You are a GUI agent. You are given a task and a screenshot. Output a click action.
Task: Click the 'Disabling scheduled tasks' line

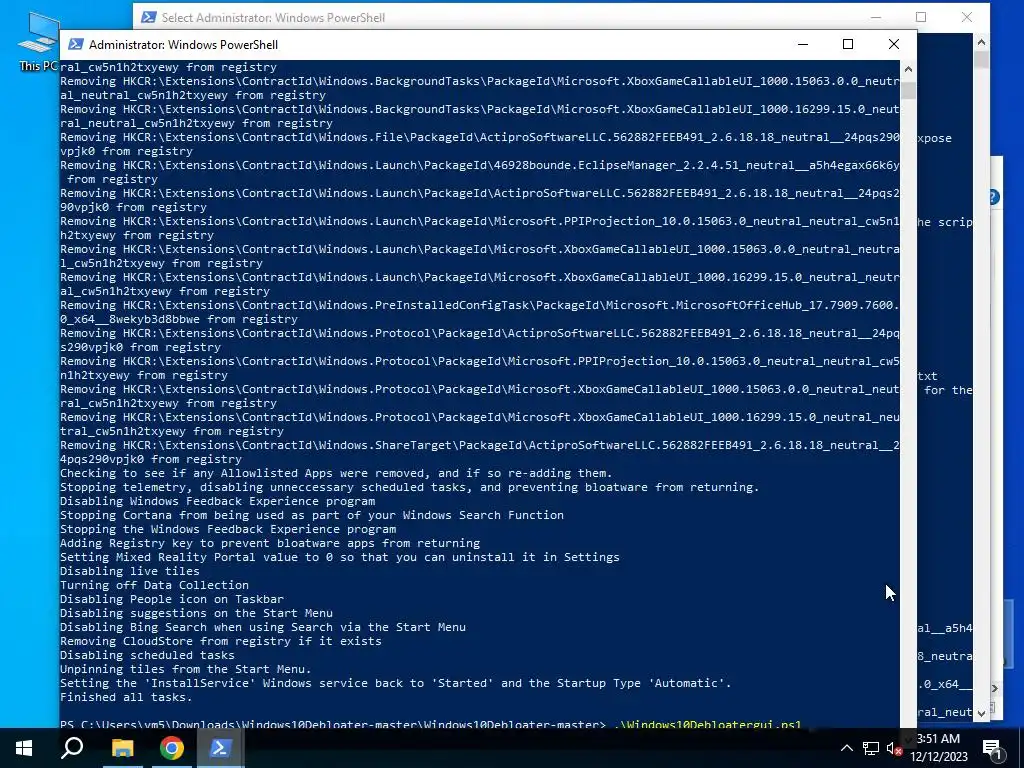click(x=147, y=655)
